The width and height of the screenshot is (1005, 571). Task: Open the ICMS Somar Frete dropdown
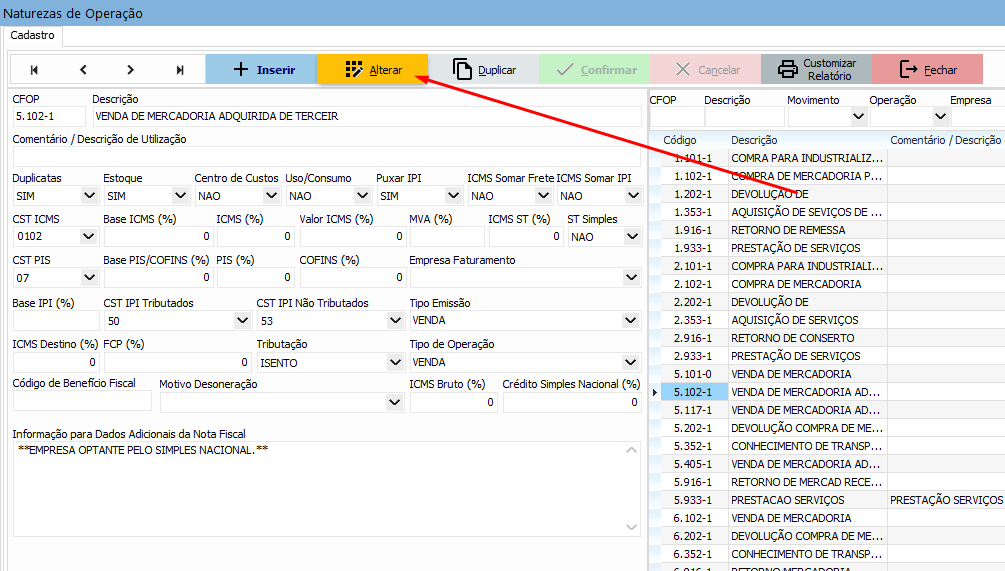(x=543, y=195)
